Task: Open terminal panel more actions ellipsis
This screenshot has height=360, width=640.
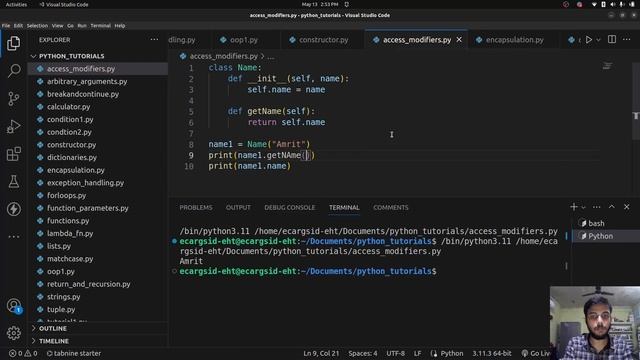Action: point(596,207)
